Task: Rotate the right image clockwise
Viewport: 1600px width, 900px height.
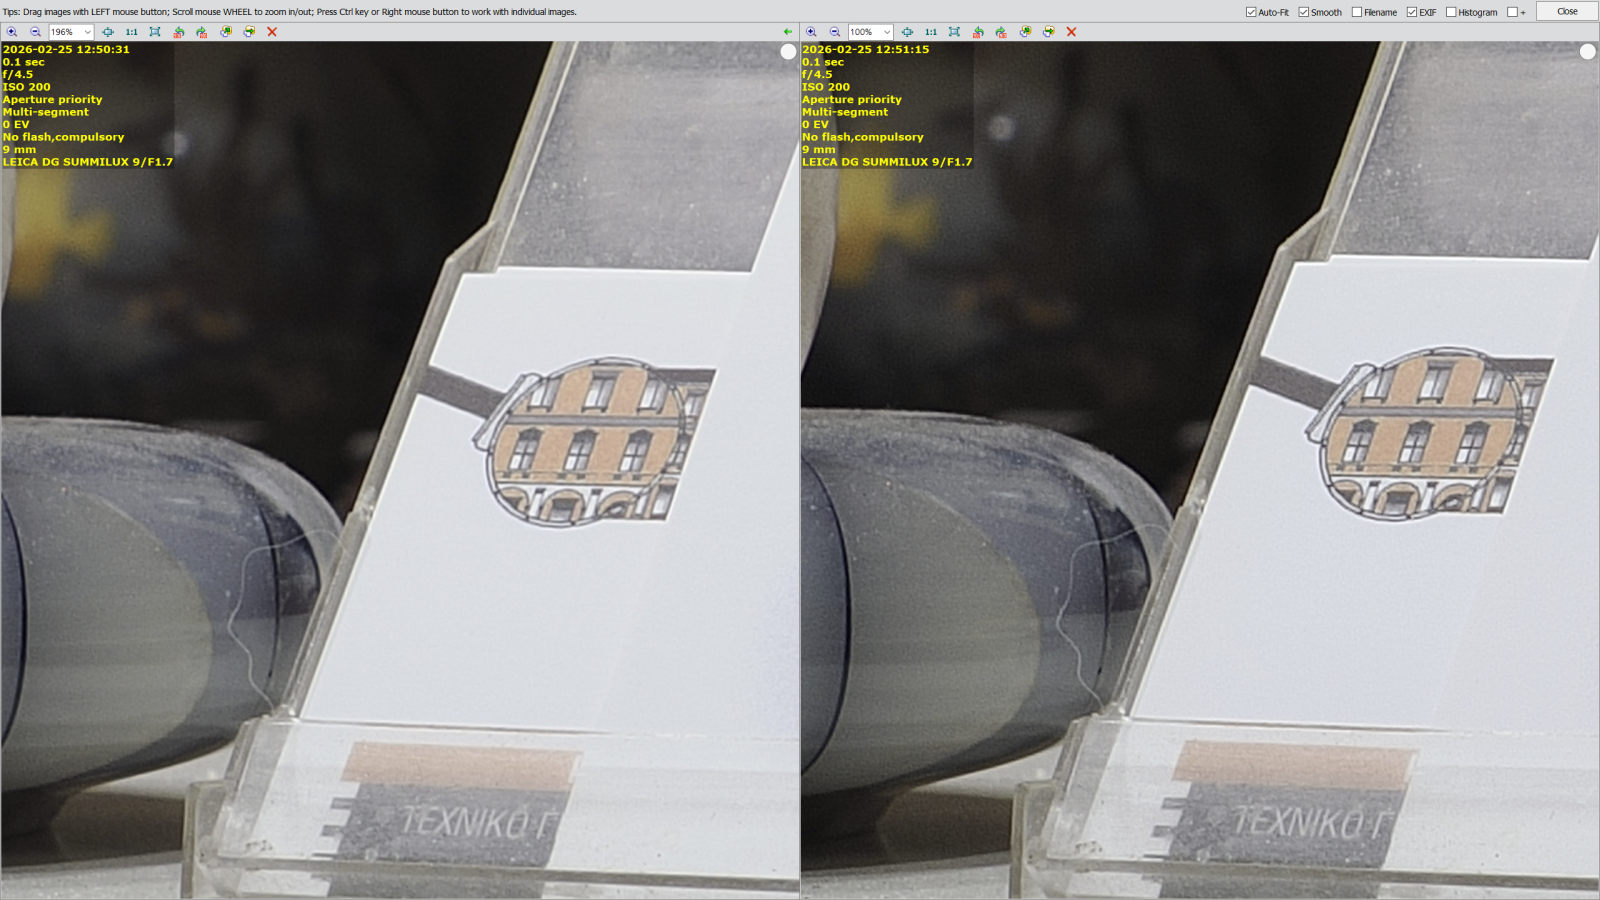Action: (1001, 32)
